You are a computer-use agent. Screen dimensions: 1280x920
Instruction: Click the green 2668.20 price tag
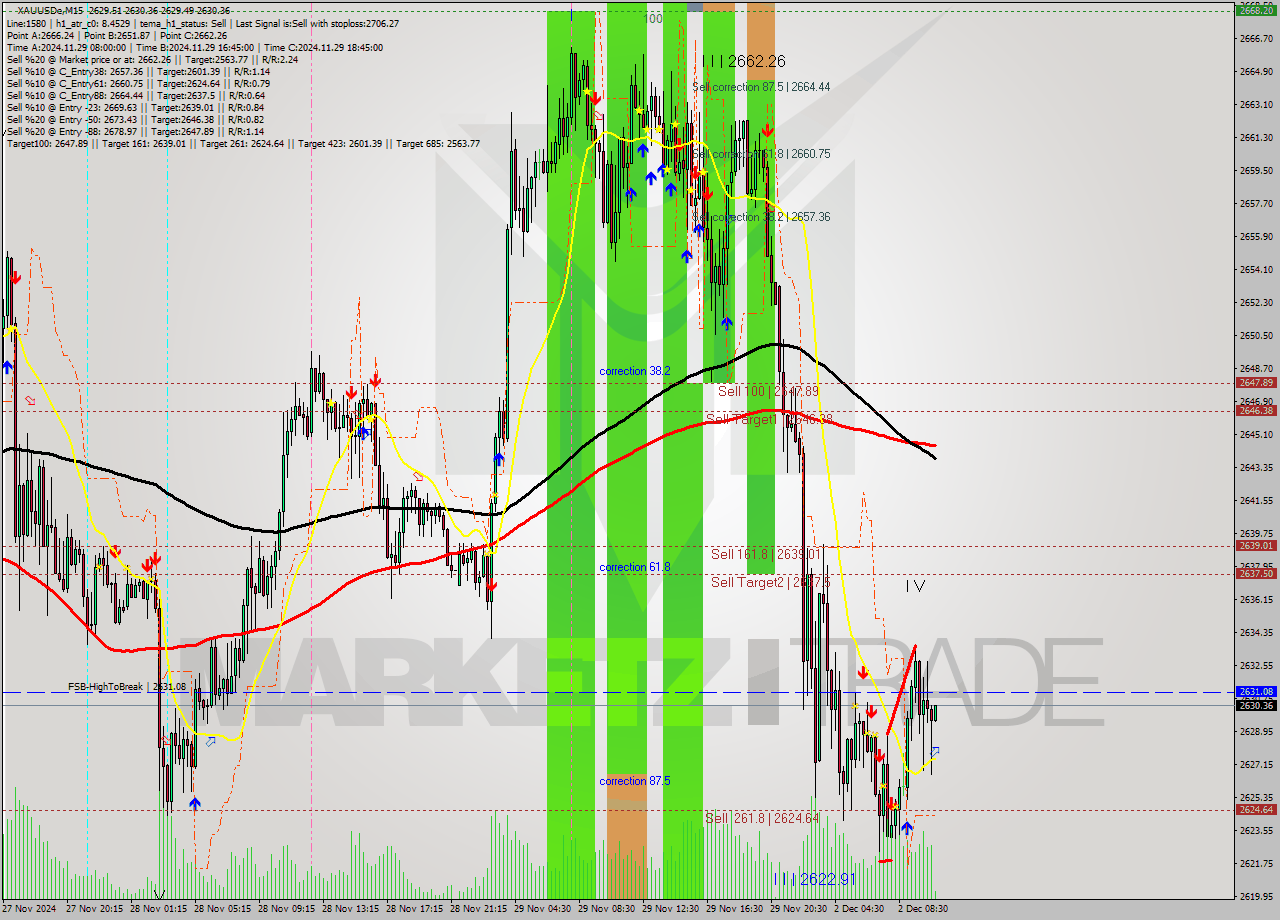(x=1255, y=10)
